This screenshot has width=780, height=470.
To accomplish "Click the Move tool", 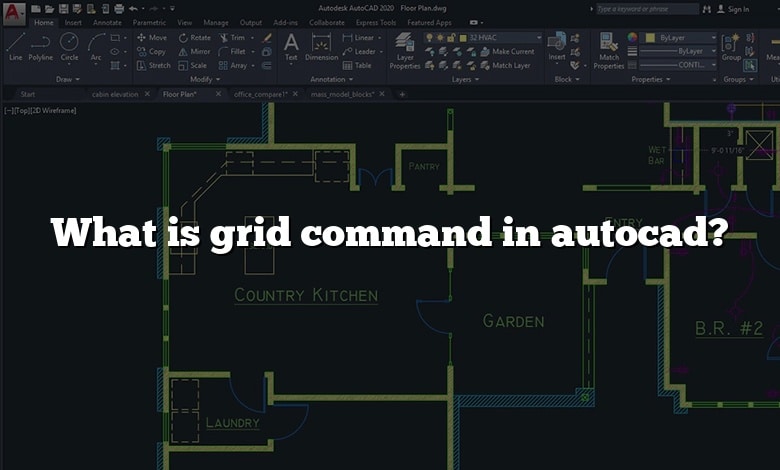I will click(152, 37).
